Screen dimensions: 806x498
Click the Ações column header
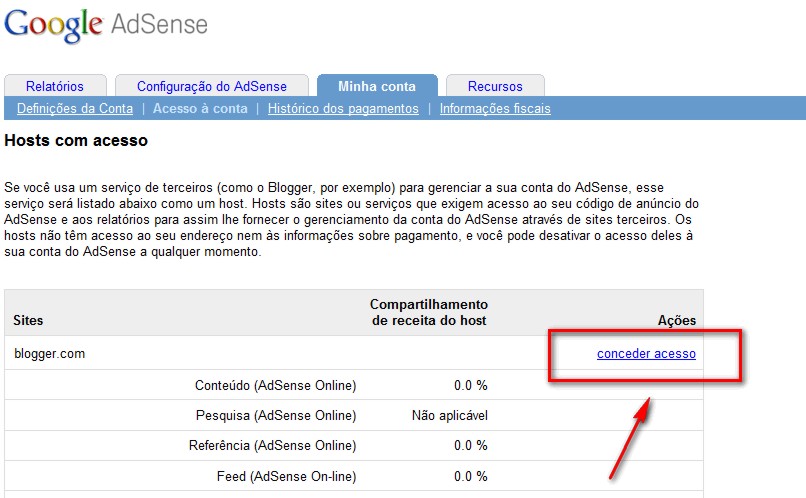click(x=676, y=320)
